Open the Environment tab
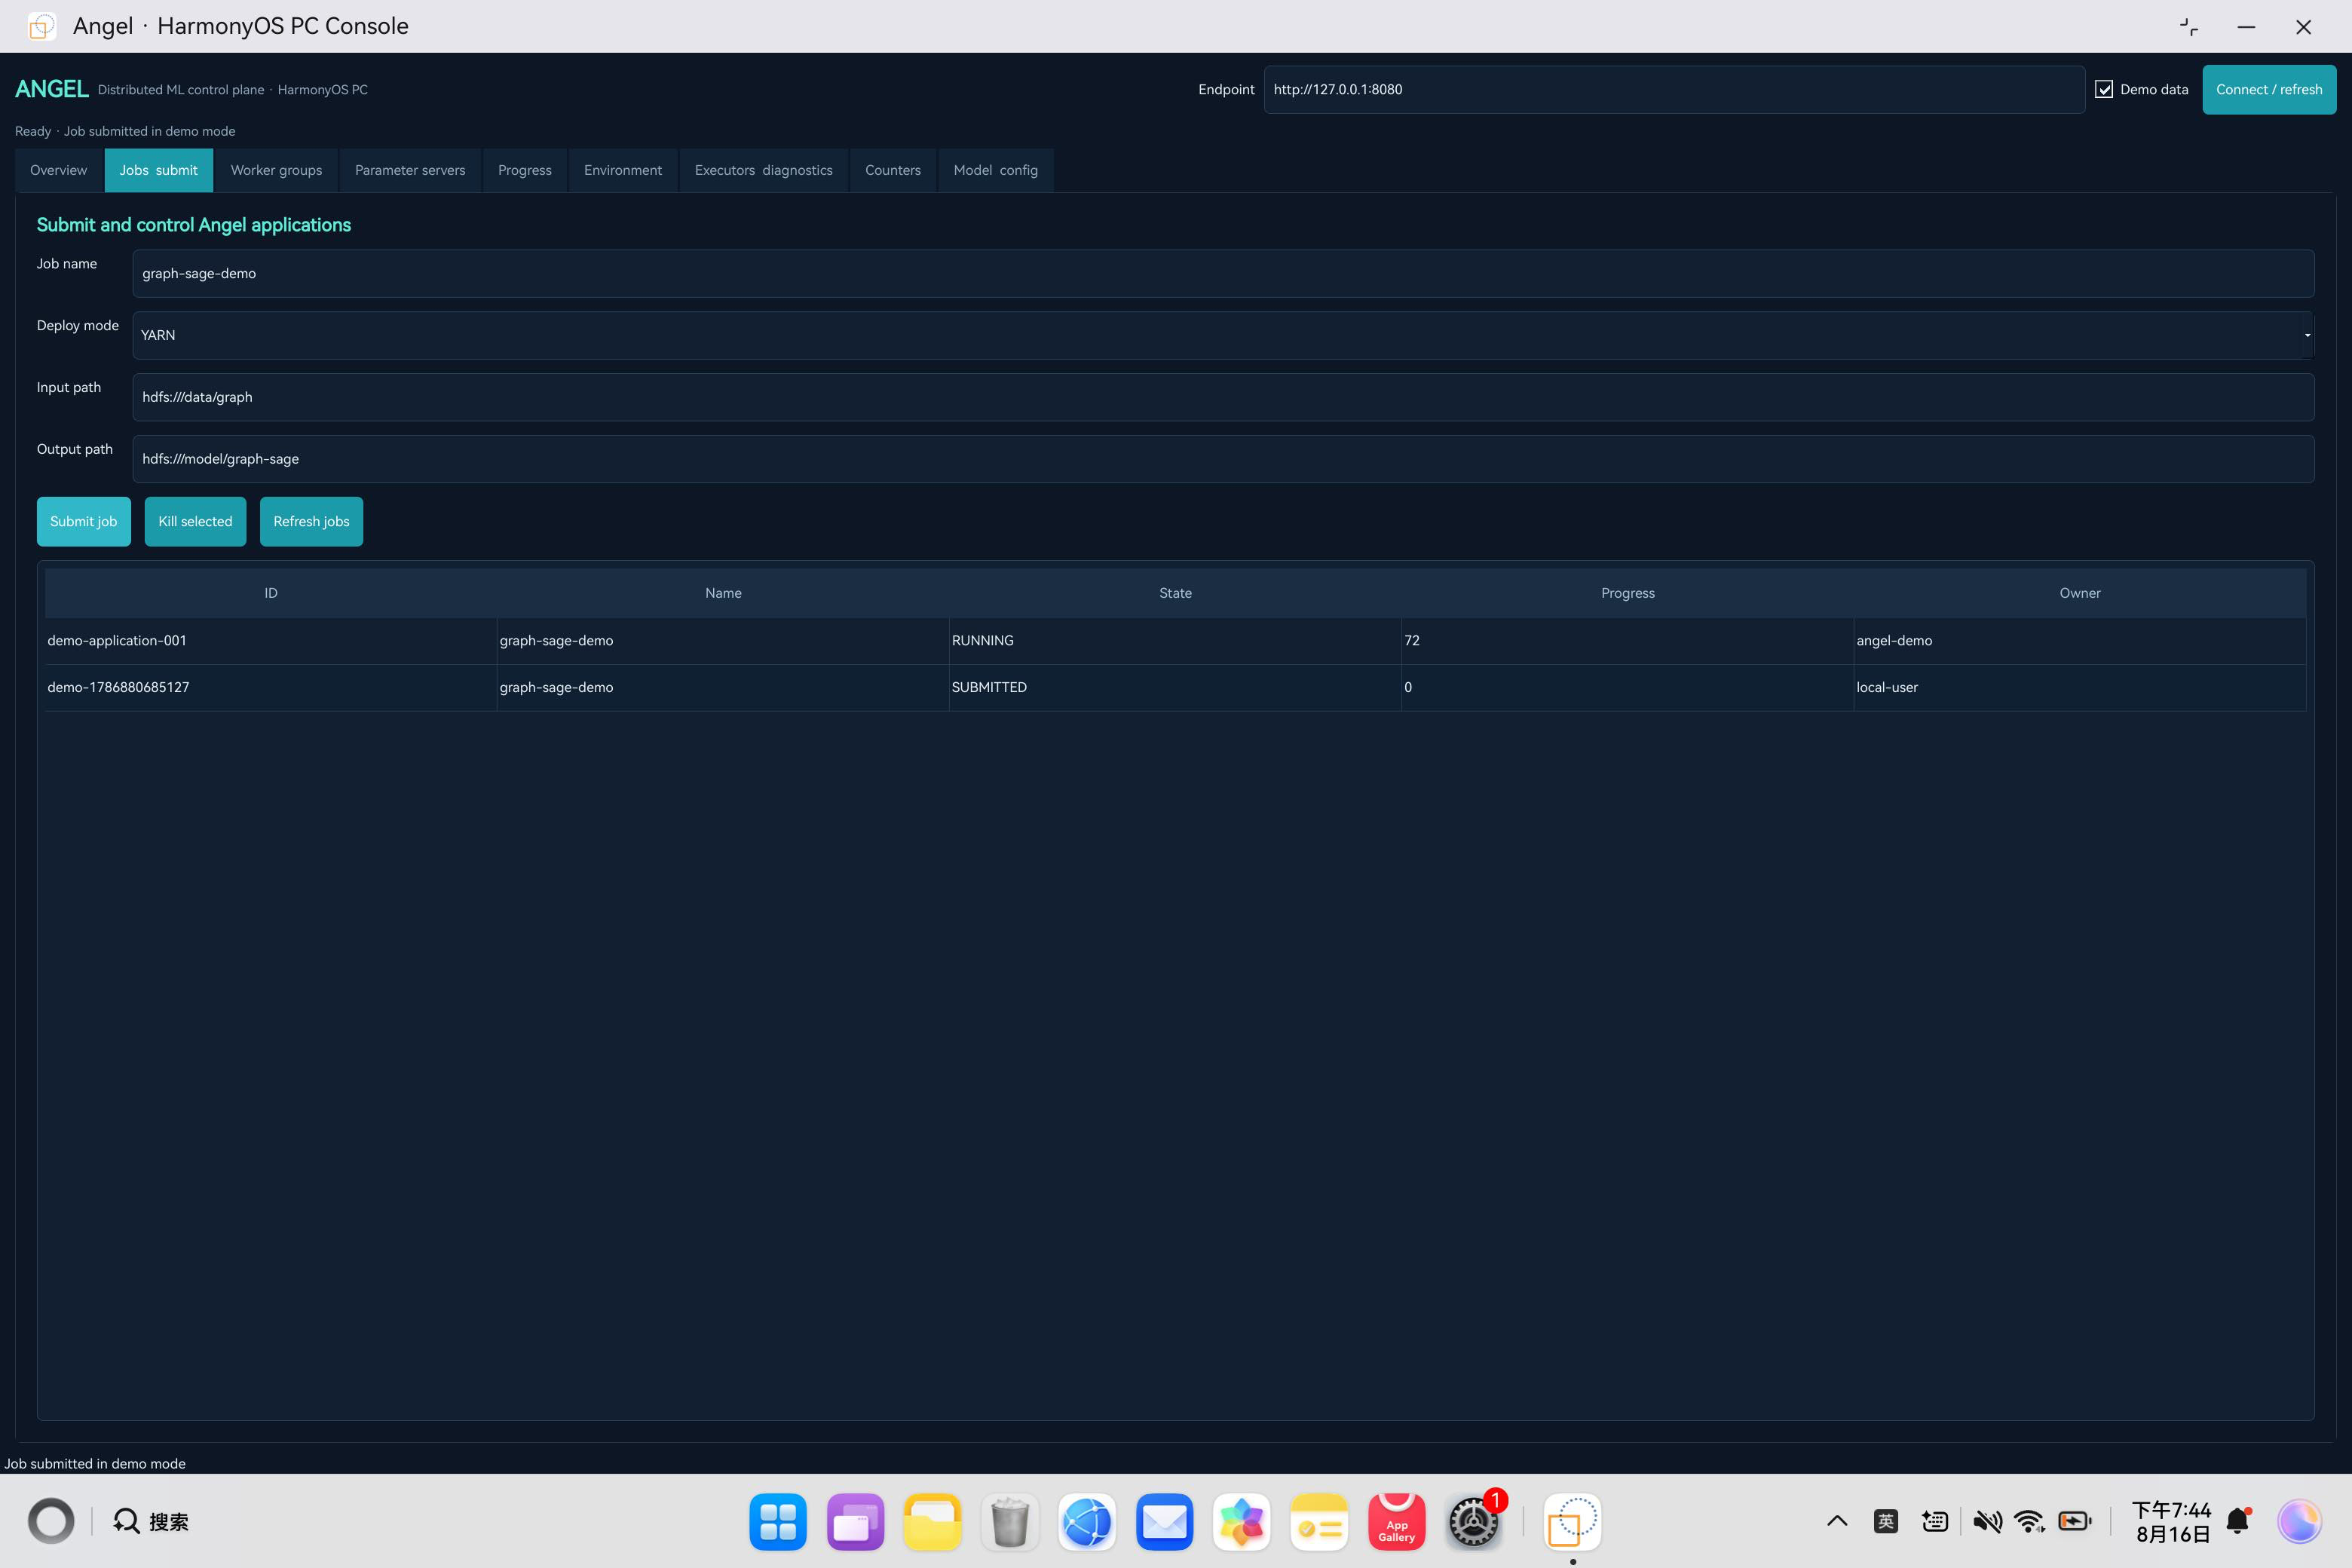Screen dimensions: 2352x1568 [x=623, y=170]
